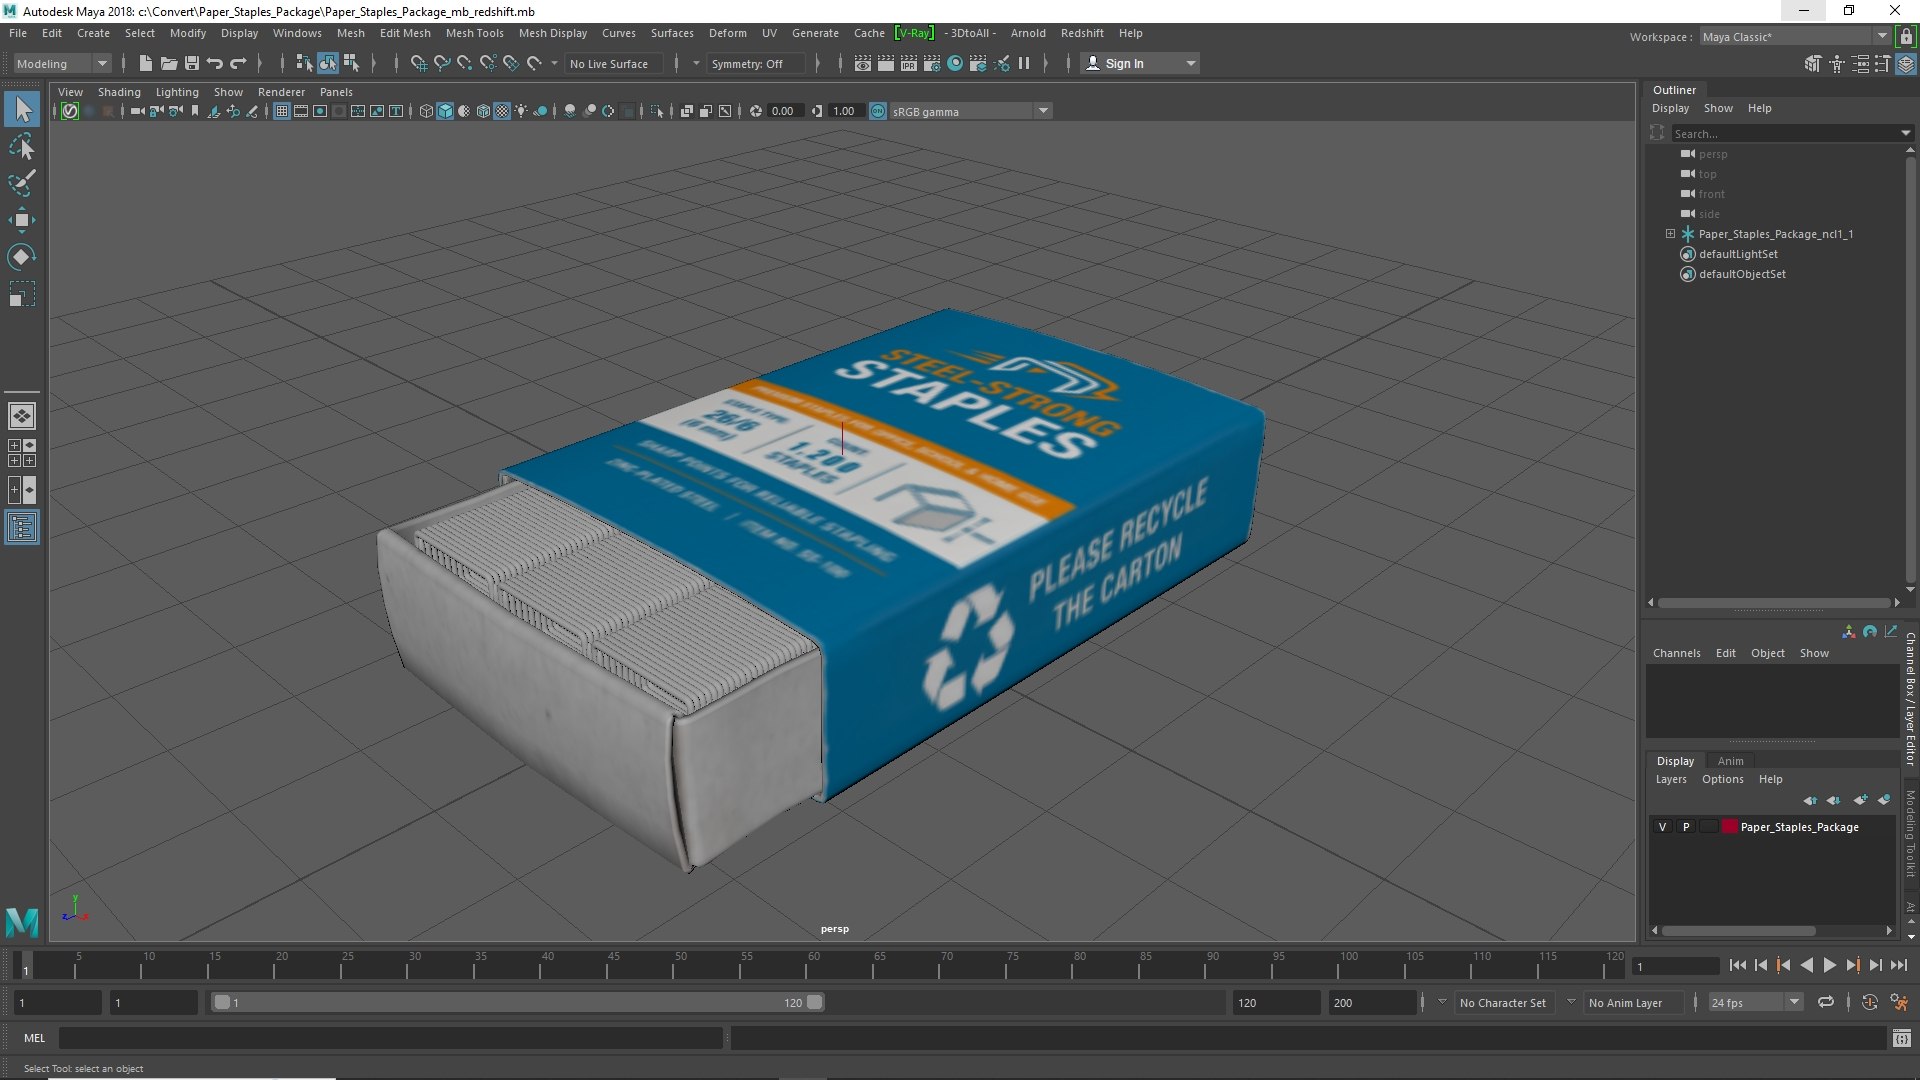Activate the Scale tool in toolbox
This screenshot has height=1080, width=1920.
pos(22,294)
